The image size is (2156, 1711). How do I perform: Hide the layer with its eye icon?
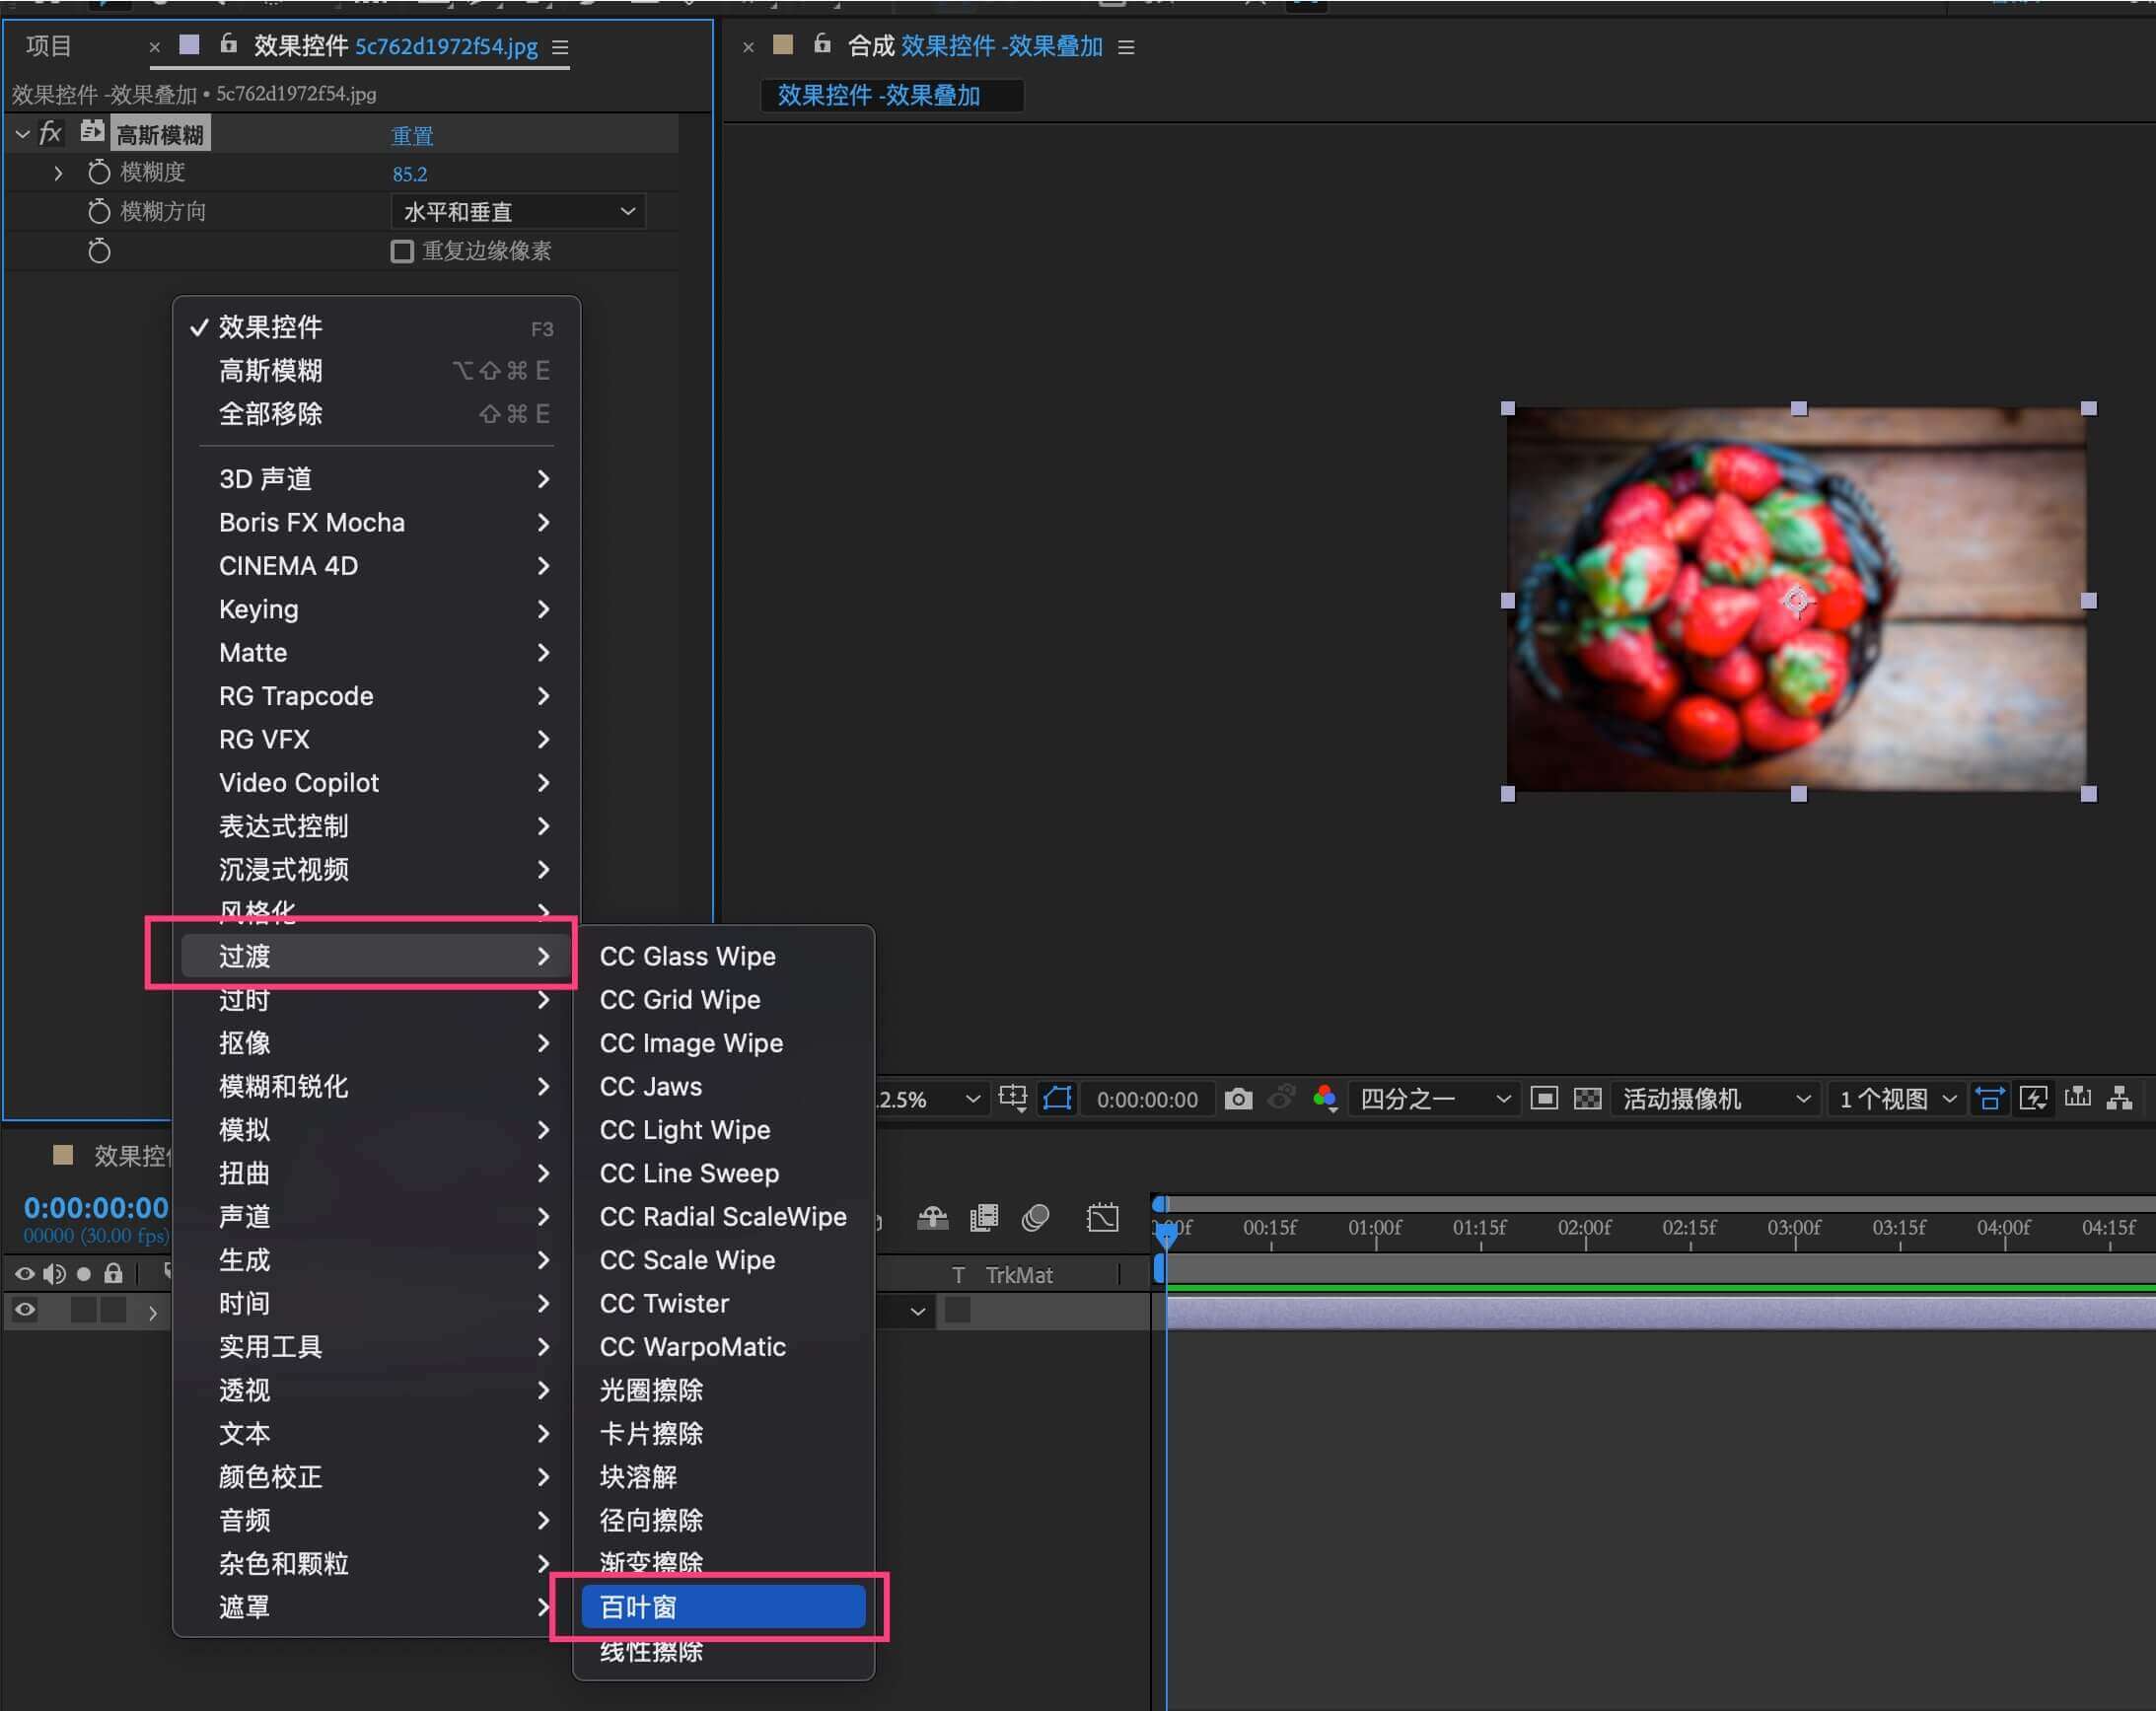(25, 1310)
